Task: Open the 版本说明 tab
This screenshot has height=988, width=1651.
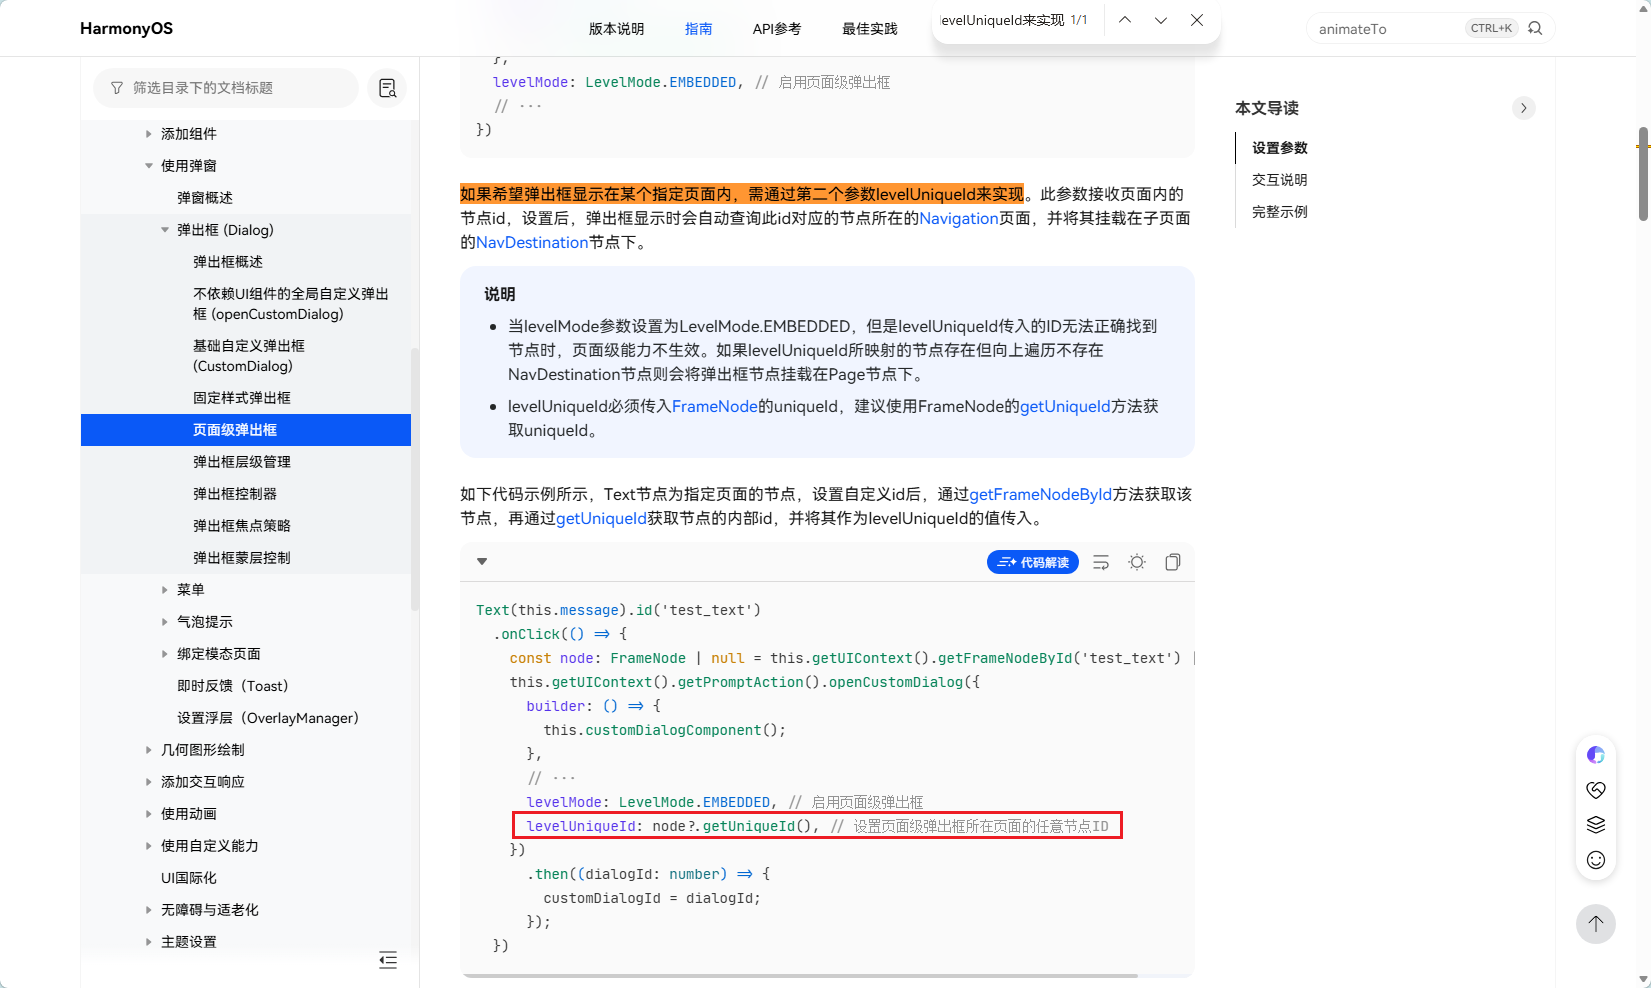Action: click(x=616, y=29)
